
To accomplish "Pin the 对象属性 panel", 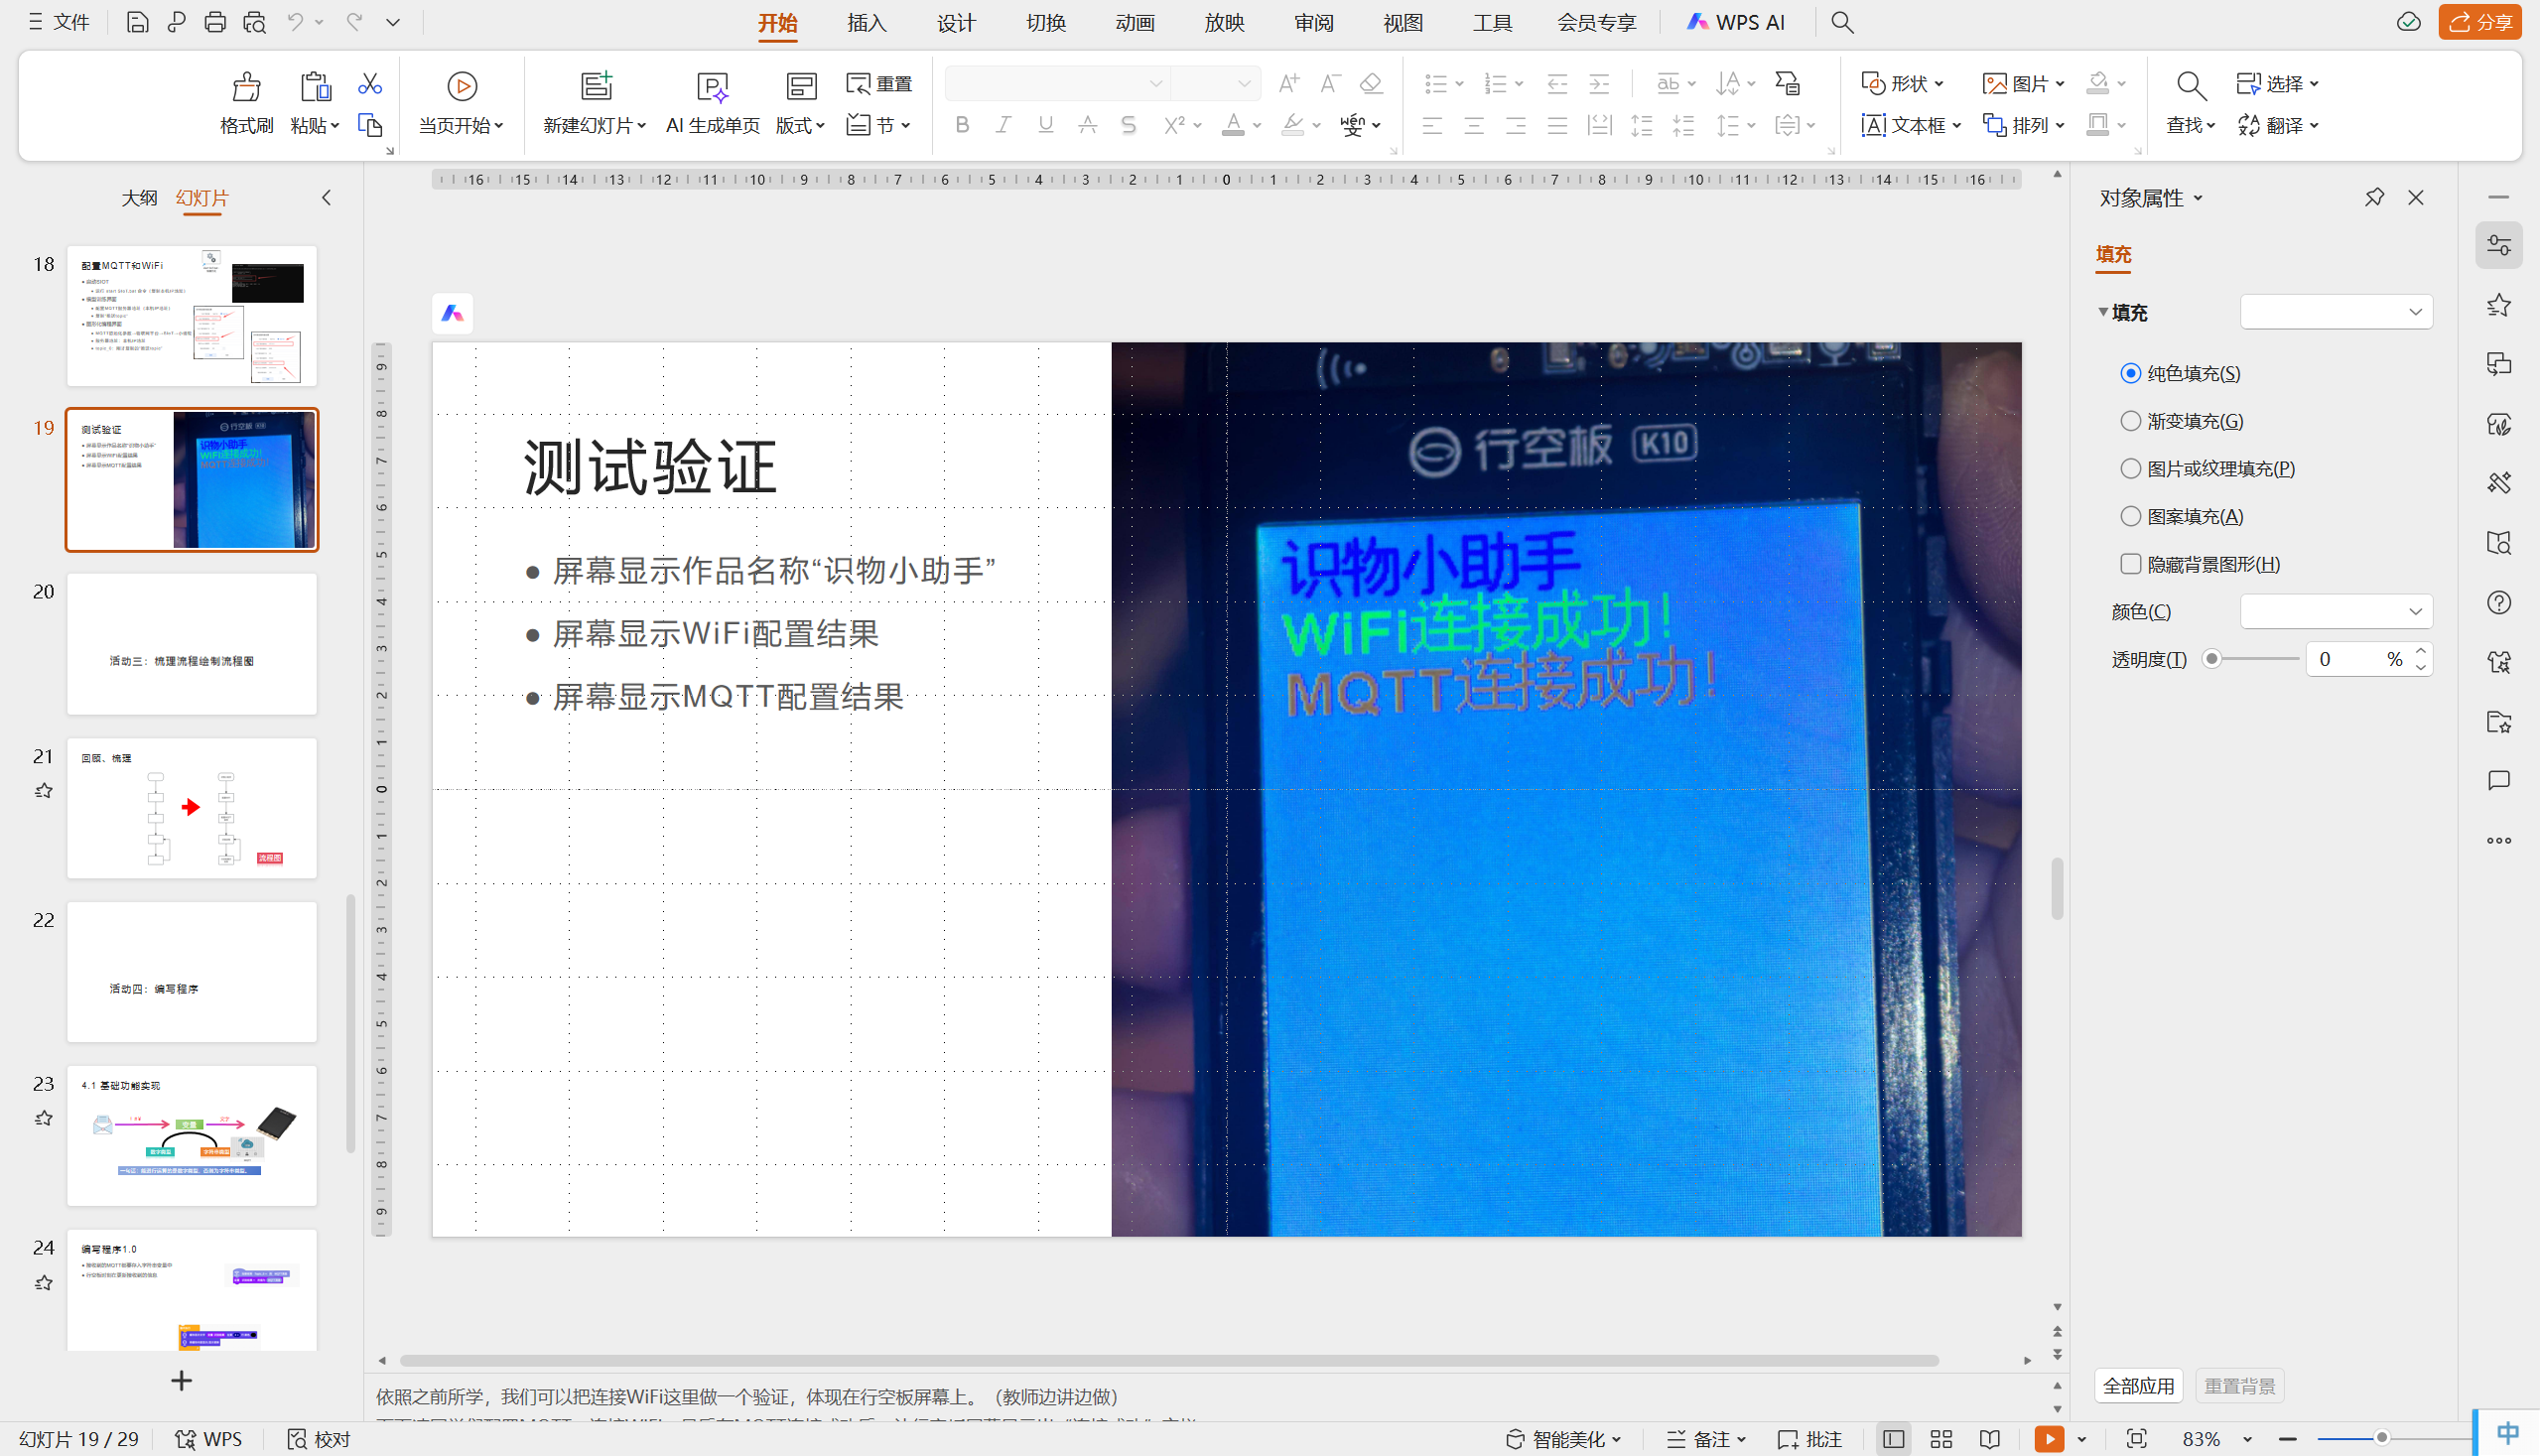I will [x=2374, y=197].
